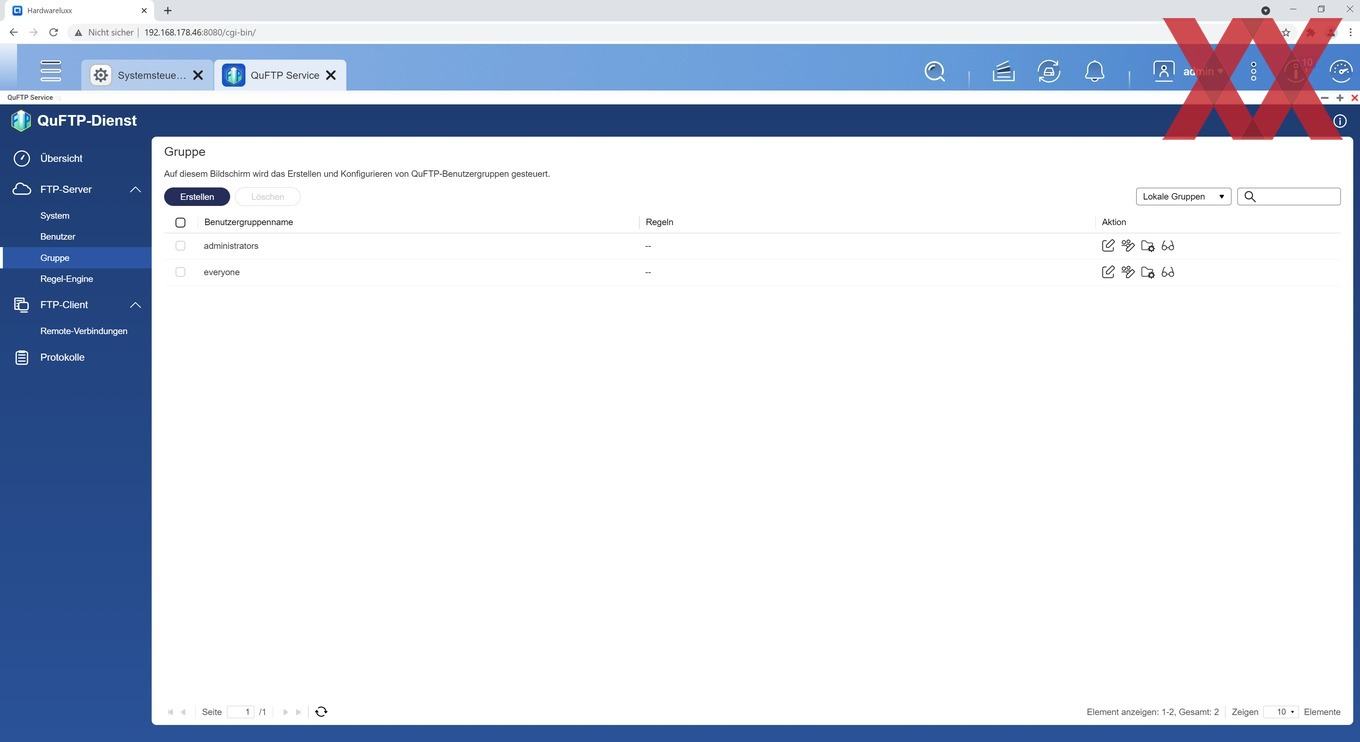The image size is (1360, 742).
Task: Go to the next page arrow
Action: pos(285,712)
